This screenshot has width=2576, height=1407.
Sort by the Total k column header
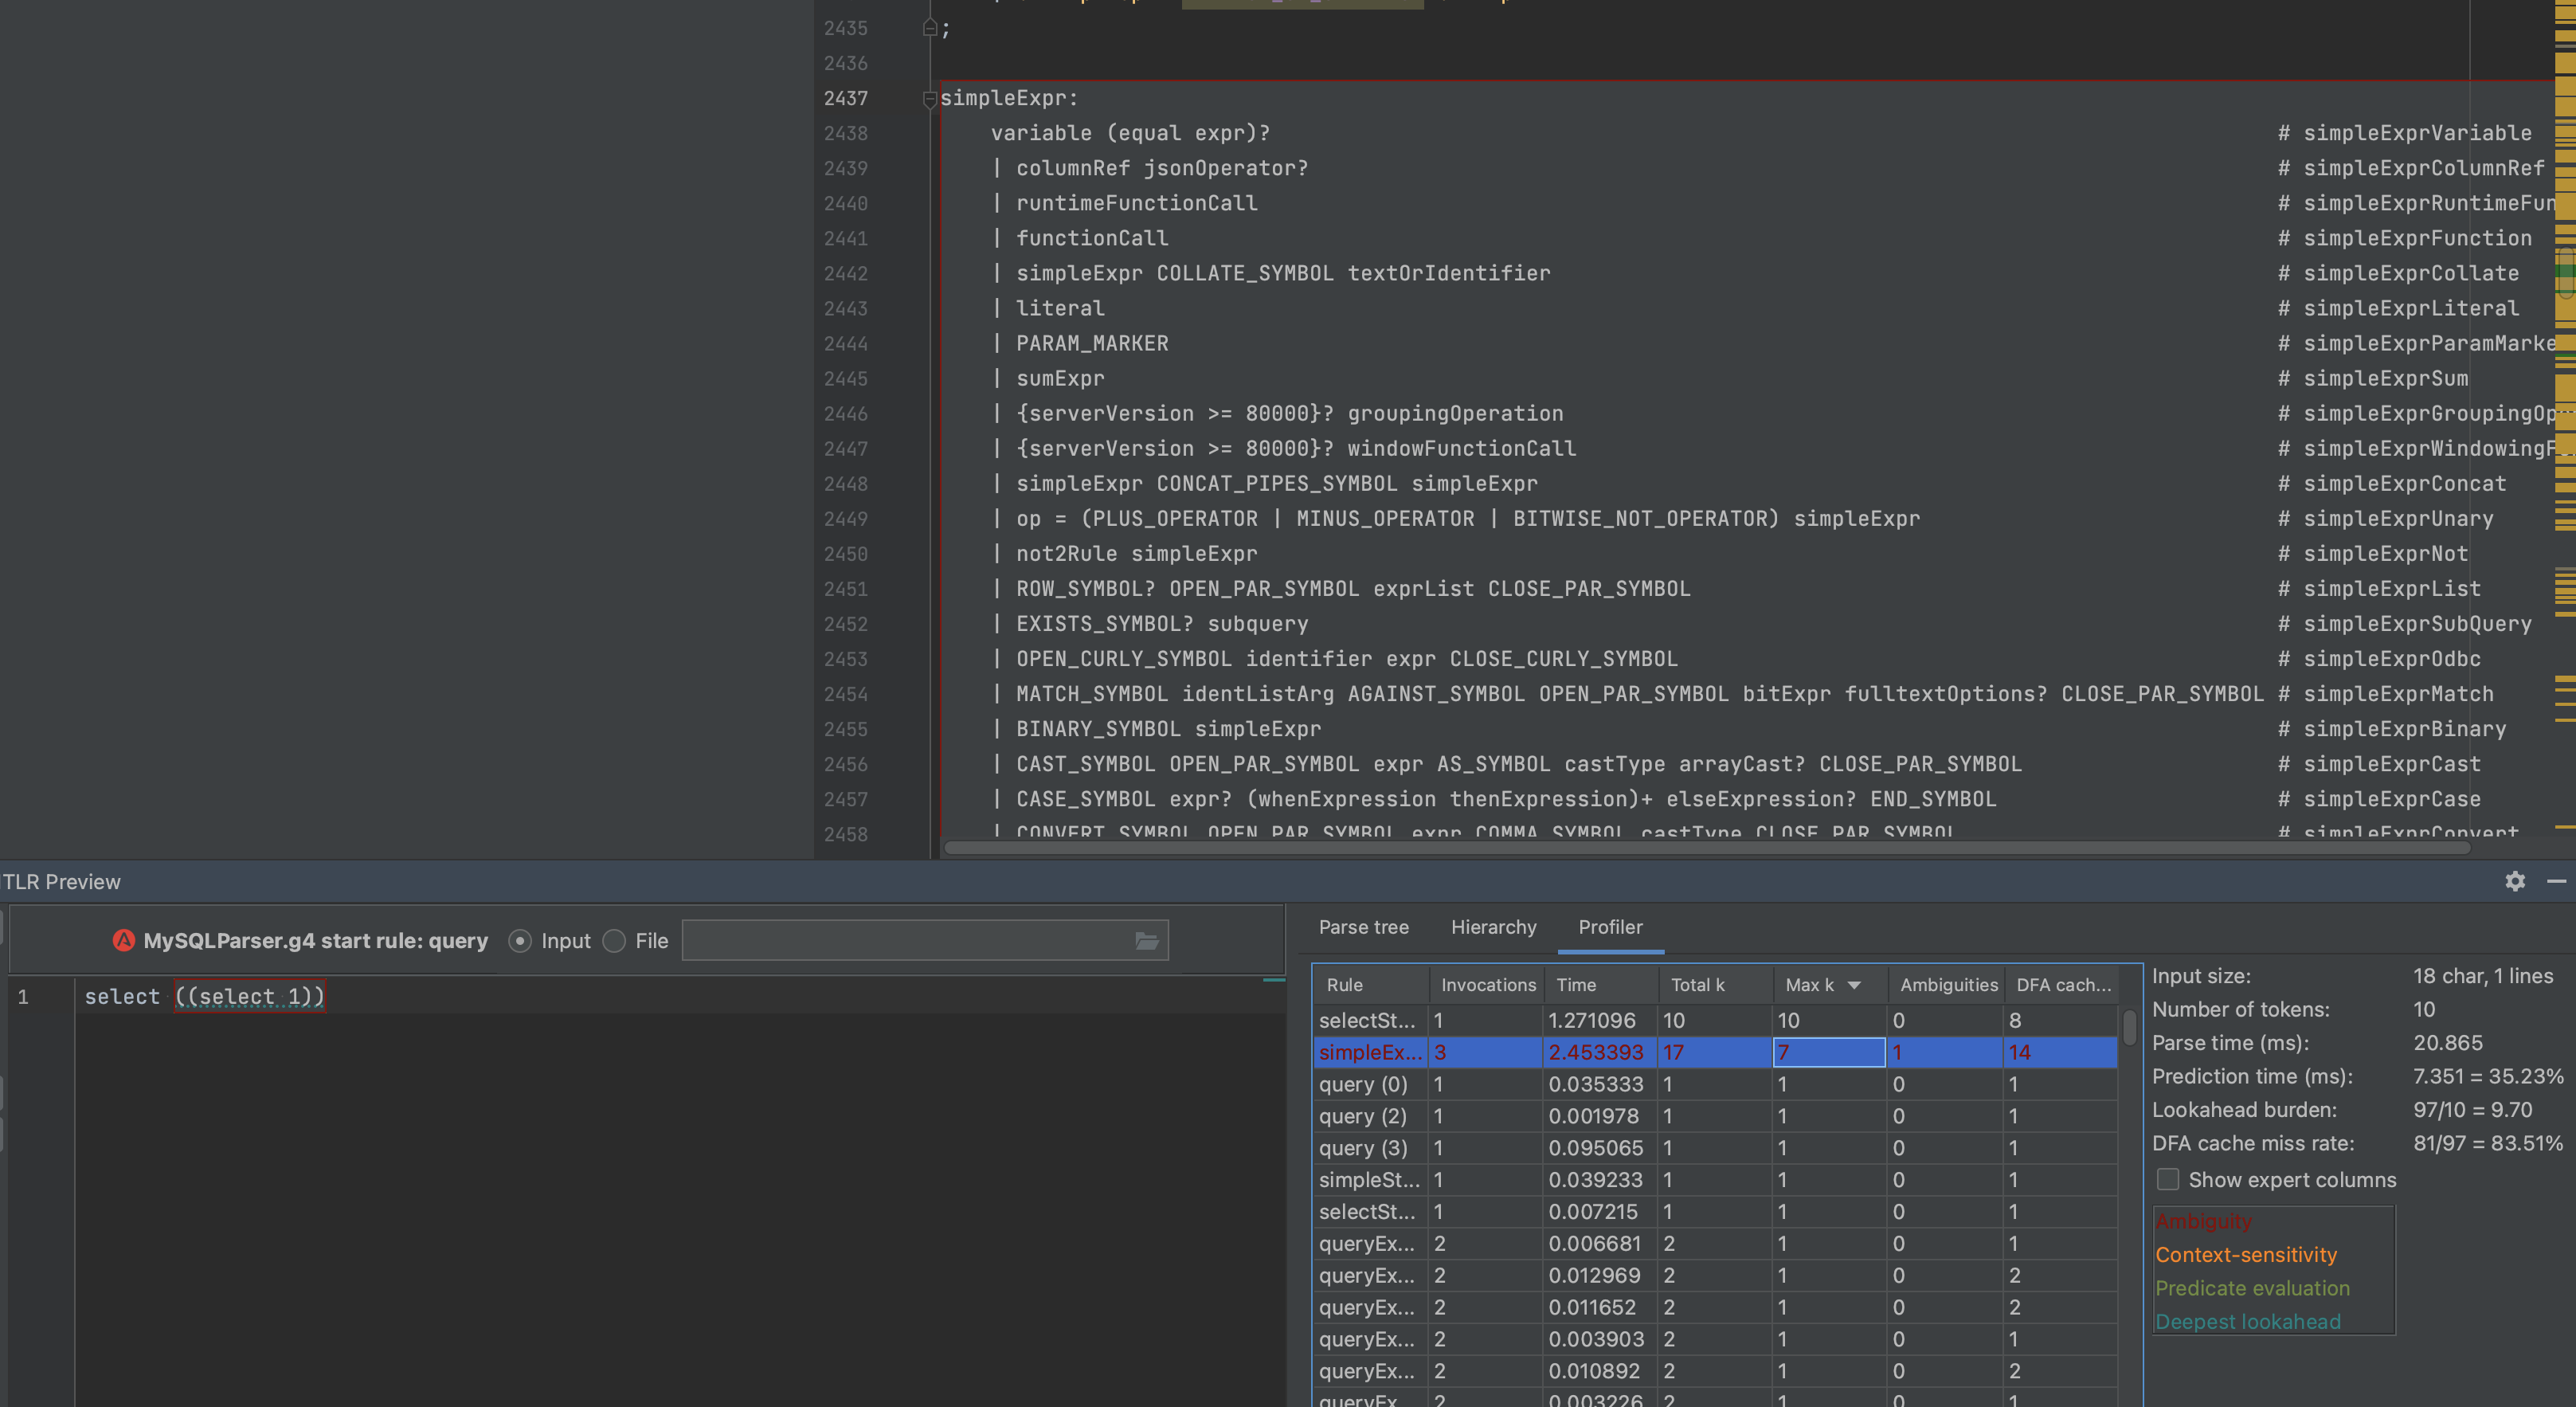[1716, 985]
